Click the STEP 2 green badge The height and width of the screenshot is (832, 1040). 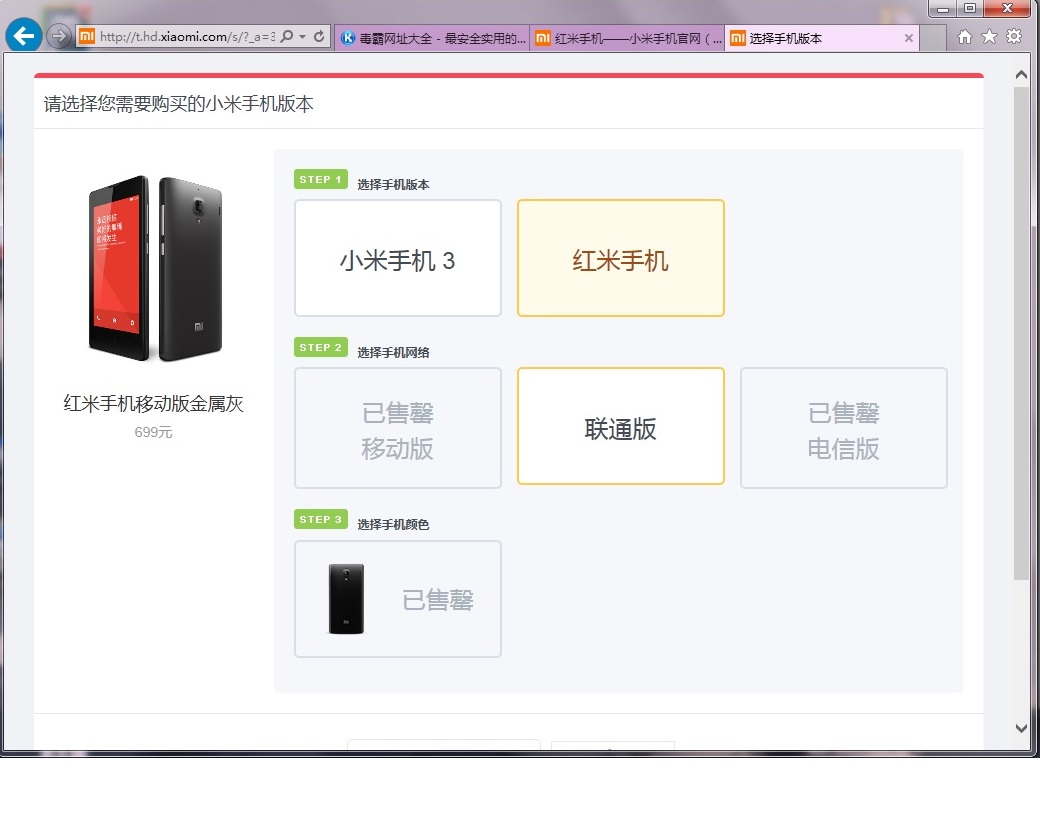[x=320, y=347]
